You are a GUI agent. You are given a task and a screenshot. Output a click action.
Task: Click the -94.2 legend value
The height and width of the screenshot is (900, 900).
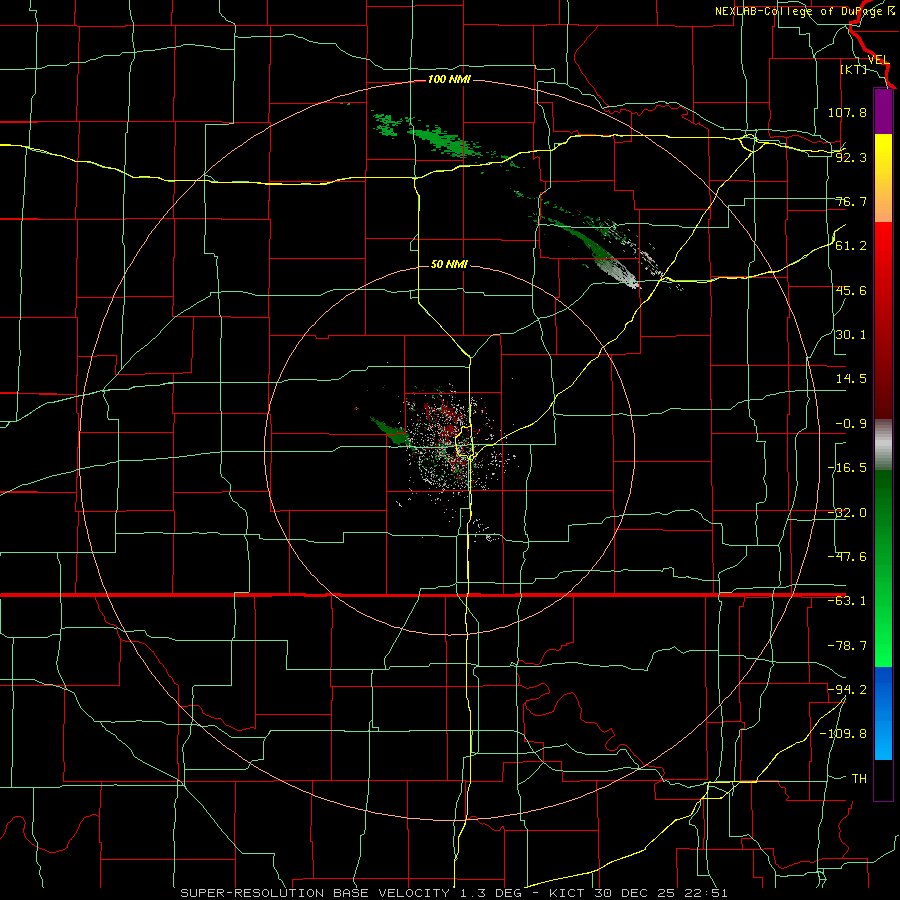tap(847, 689)
